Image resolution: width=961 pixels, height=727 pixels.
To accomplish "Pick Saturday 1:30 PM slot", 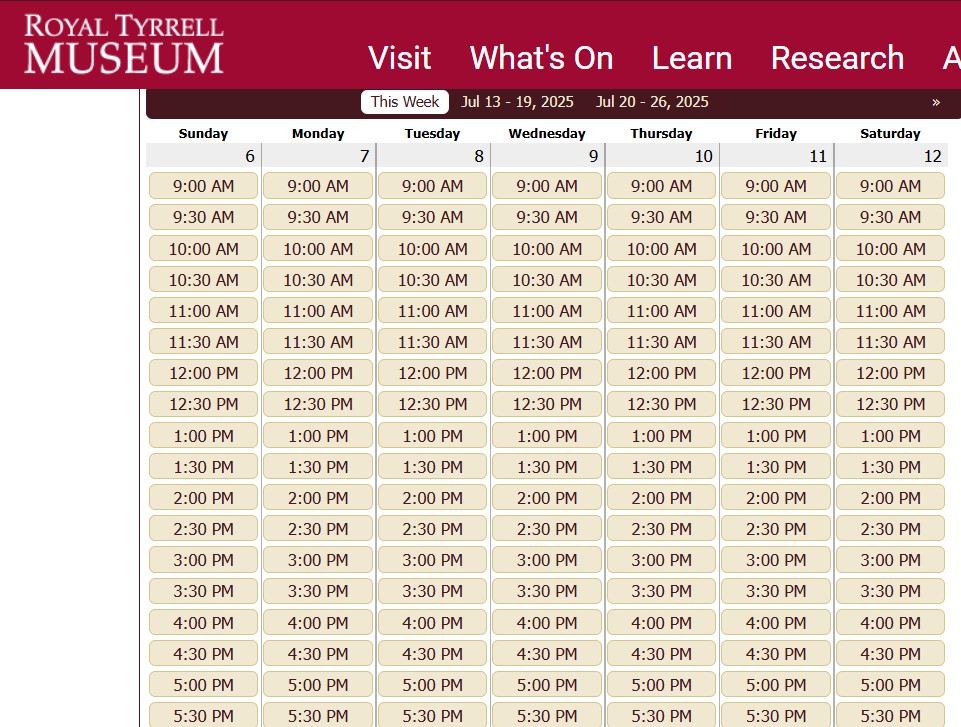I will (891, 467).
